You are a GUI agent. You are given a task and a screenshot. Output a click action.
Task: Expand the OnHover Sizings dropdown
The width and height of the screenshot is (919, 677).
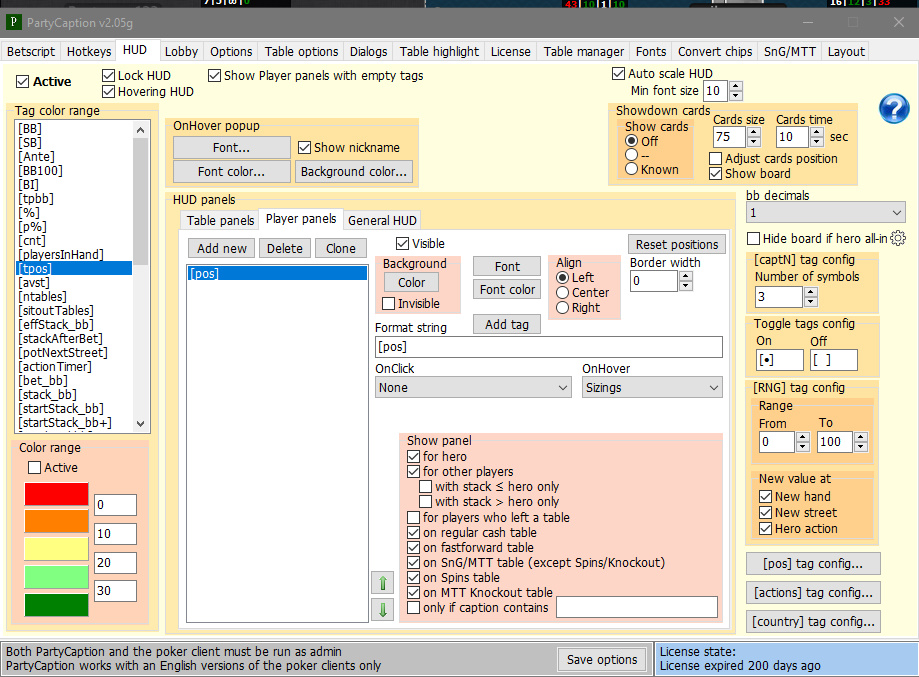pyautogui.click(x=652, y=387)
